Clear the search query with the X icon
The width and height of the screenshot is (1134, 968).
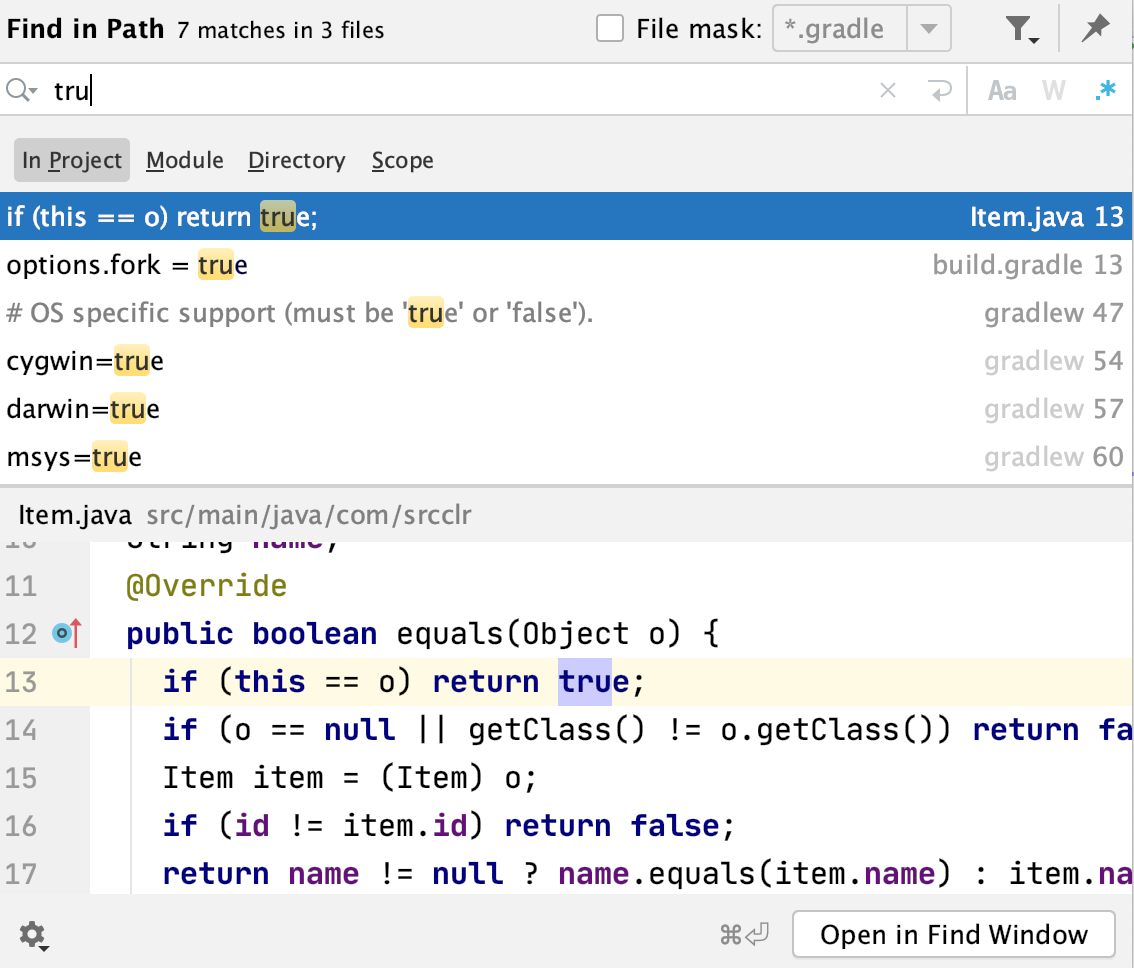pos(887,90)
